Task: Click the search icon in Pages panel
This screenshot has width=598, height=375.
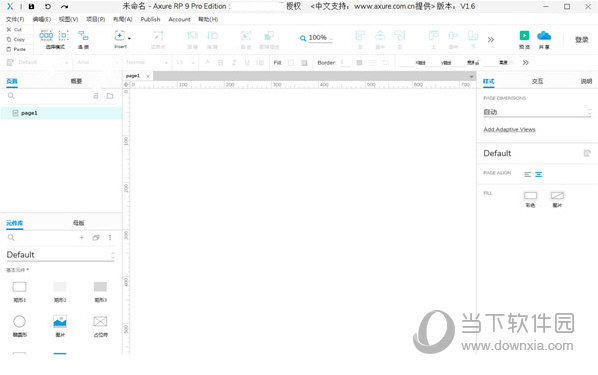Action: 11,96
